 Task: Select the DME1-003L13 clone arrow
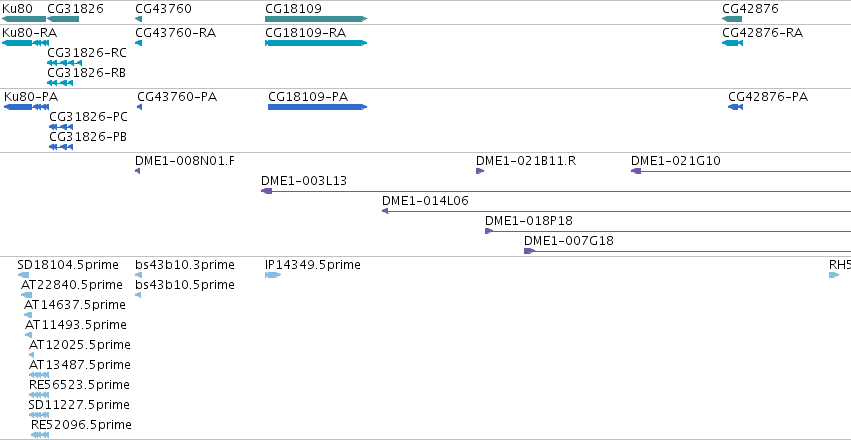click(x=267, y=191)
